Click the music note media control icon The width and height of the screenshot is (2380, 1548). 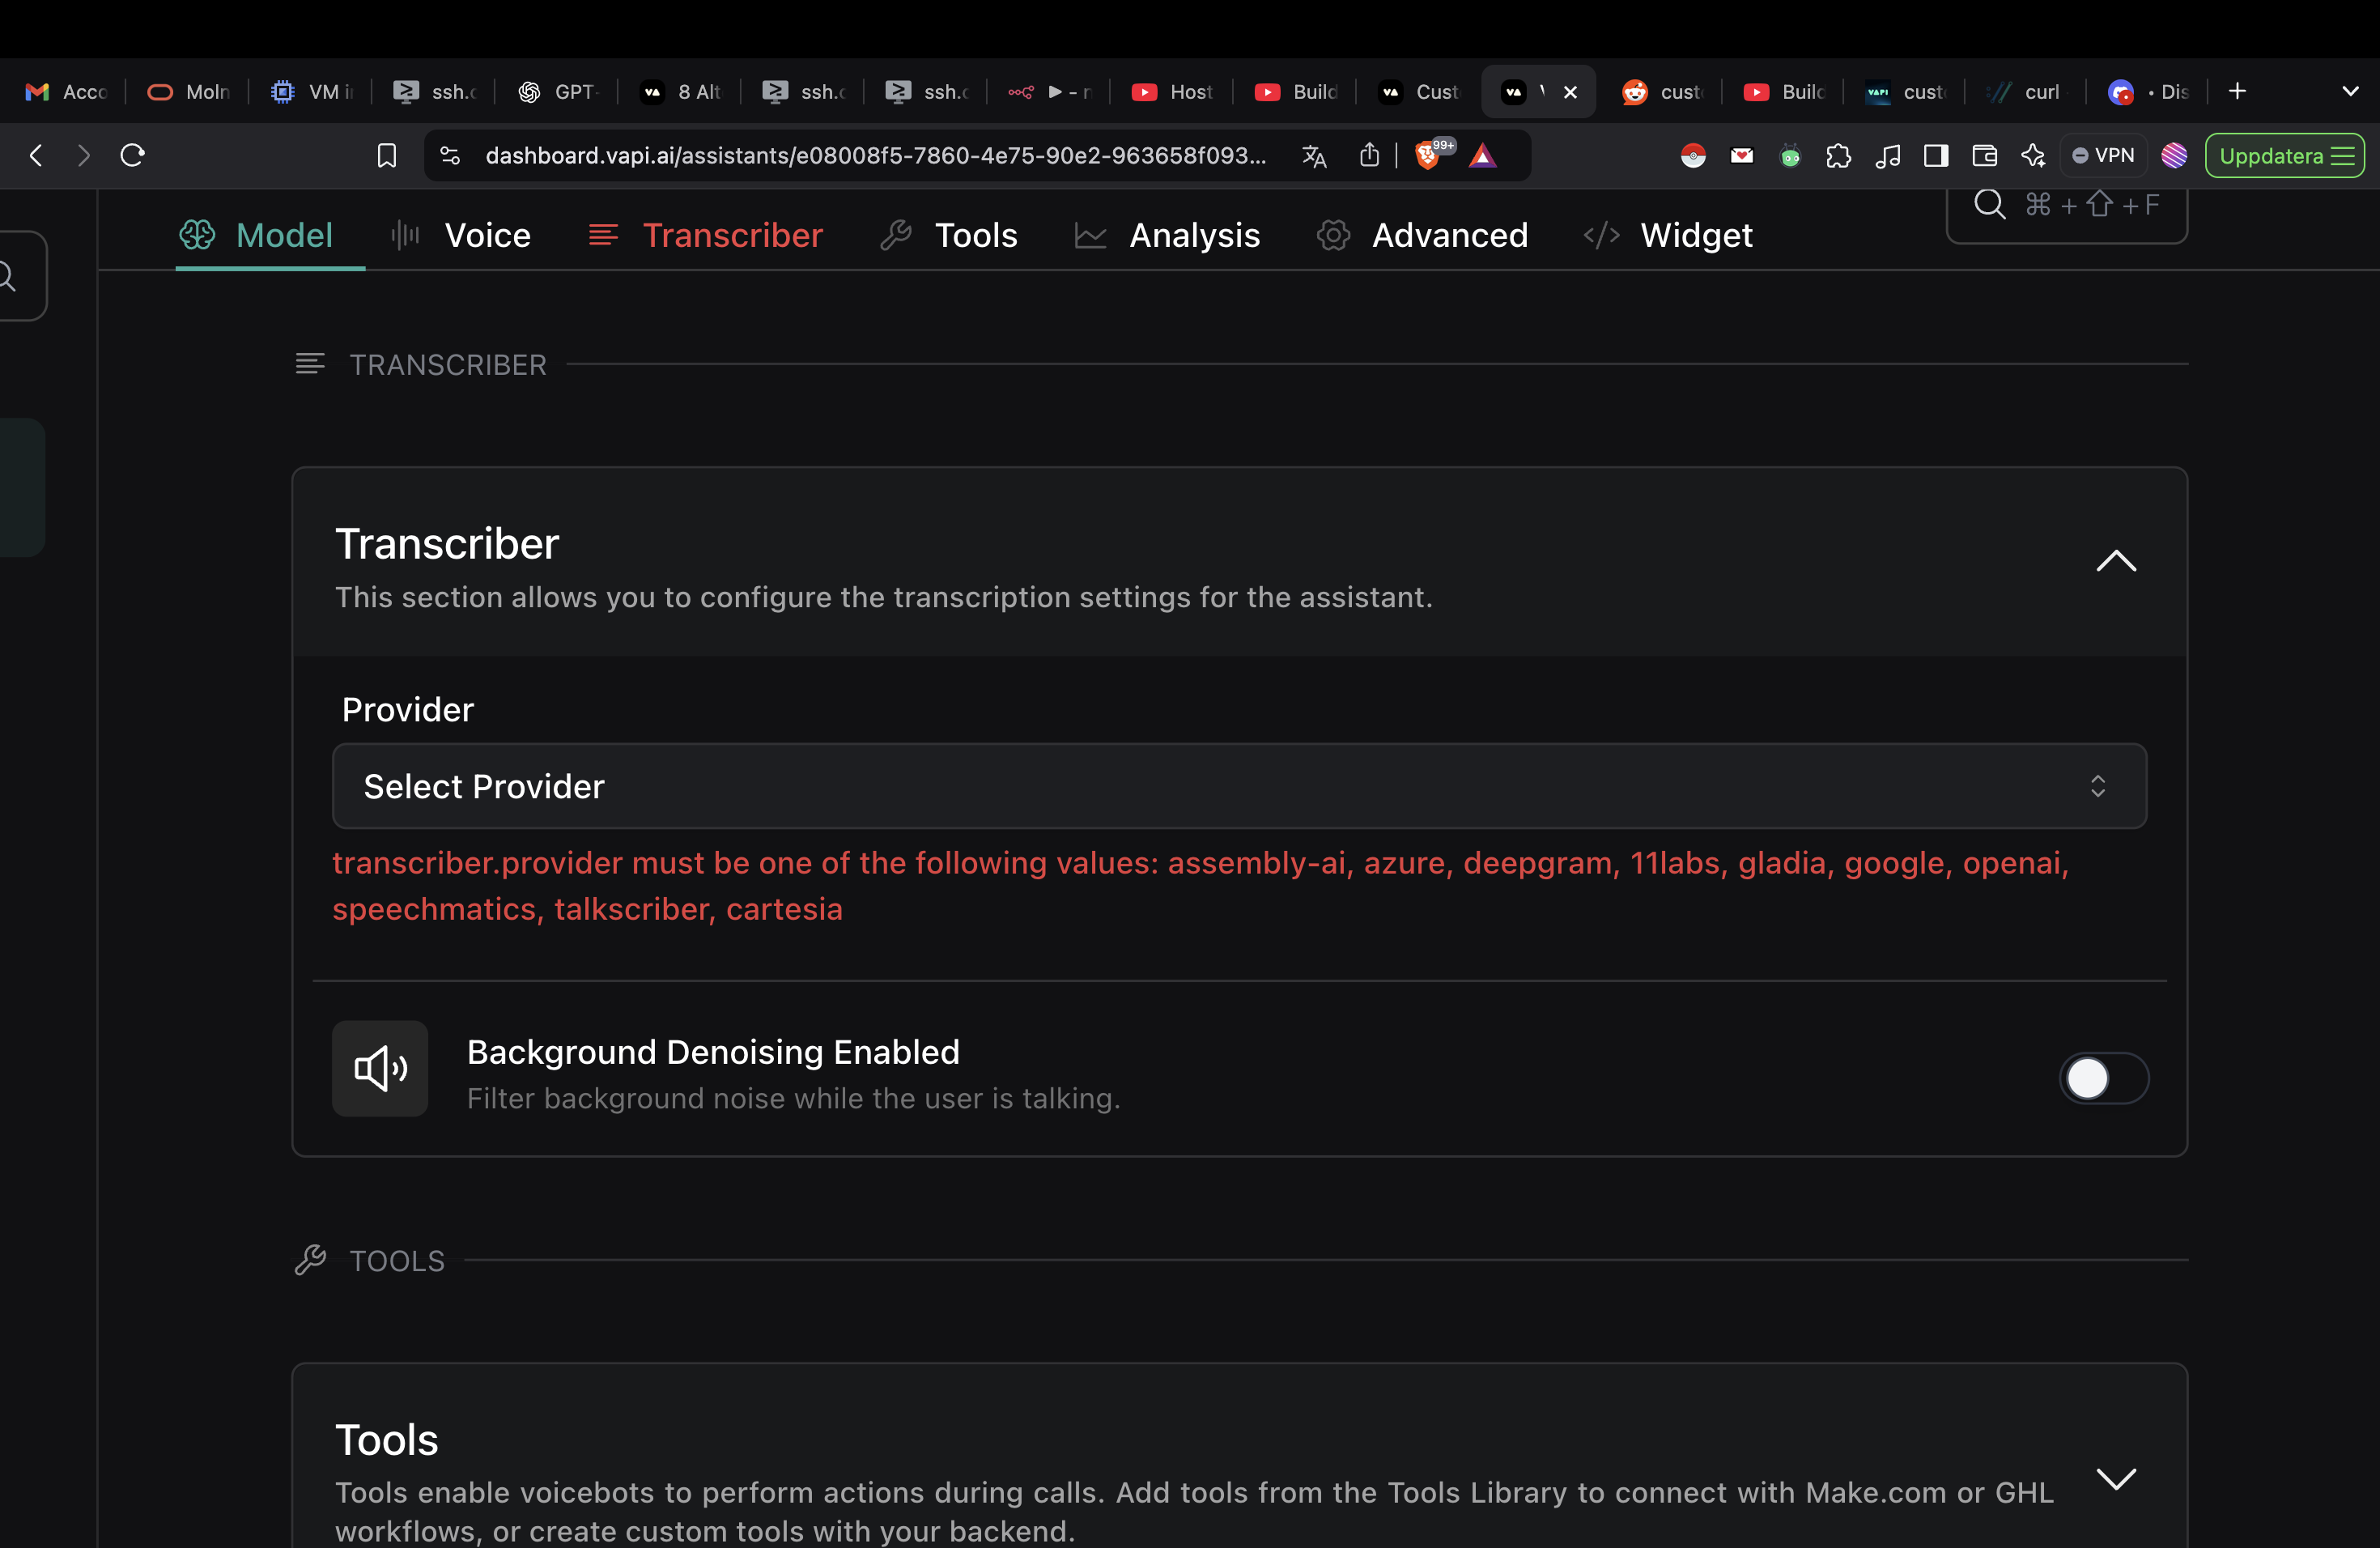(1887, 155)
